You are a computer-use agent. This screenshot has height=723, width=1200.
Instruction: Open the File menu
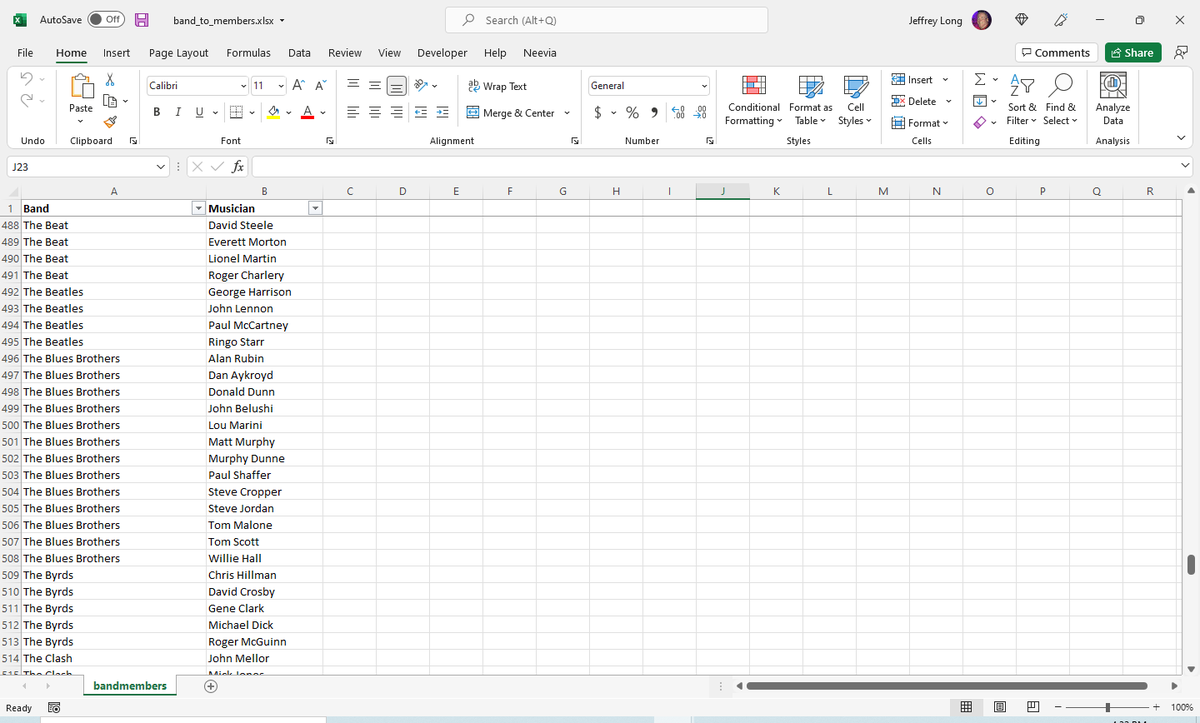point(25,53)
